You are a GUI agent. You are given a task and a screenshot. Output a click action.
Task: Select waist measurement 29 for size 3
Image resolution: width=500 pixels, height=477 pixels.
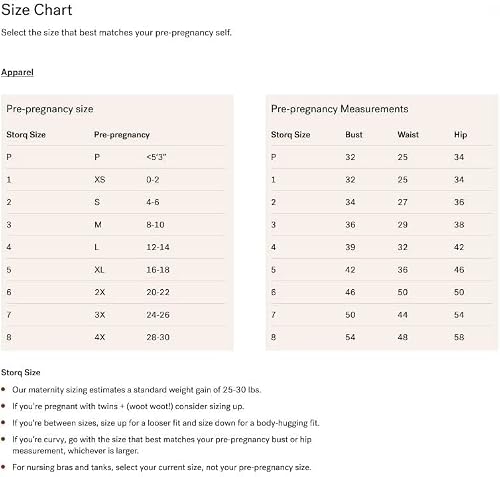[x=402, y=225]
